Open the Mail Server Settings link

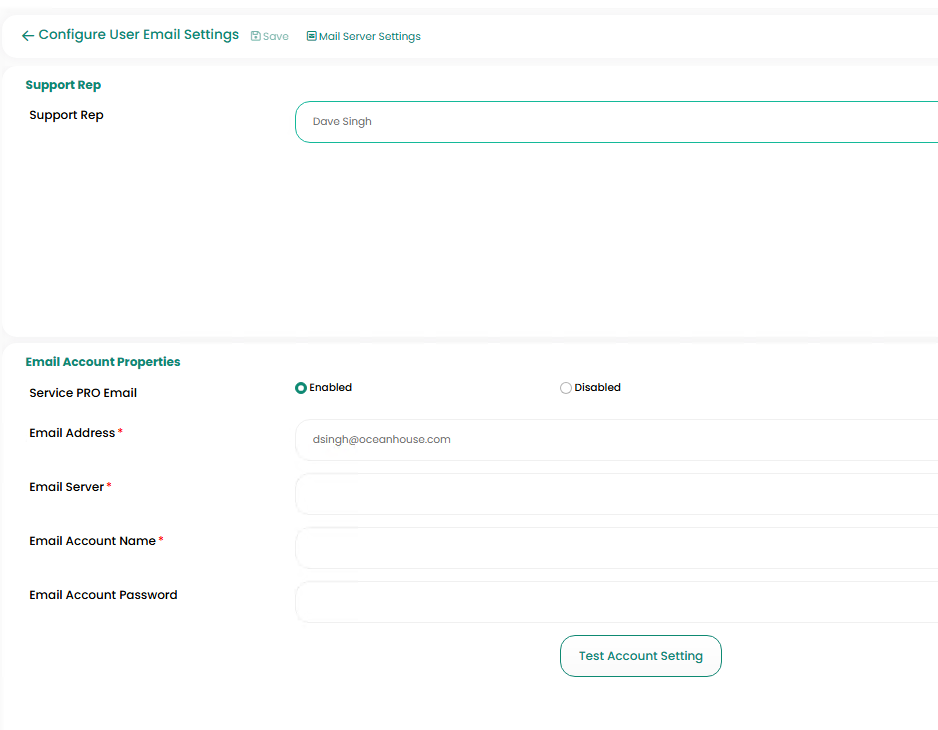coord(370,37)
